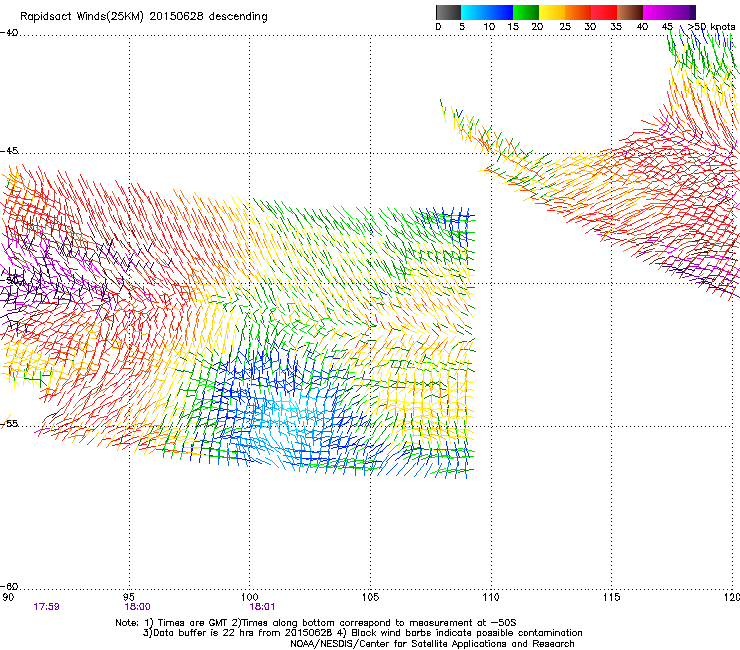Click the red 30-35 knots legend swatch
Image resolution: width=740 pixels, height=650 pixels.
pyautogui.click(x=604, y=12)
